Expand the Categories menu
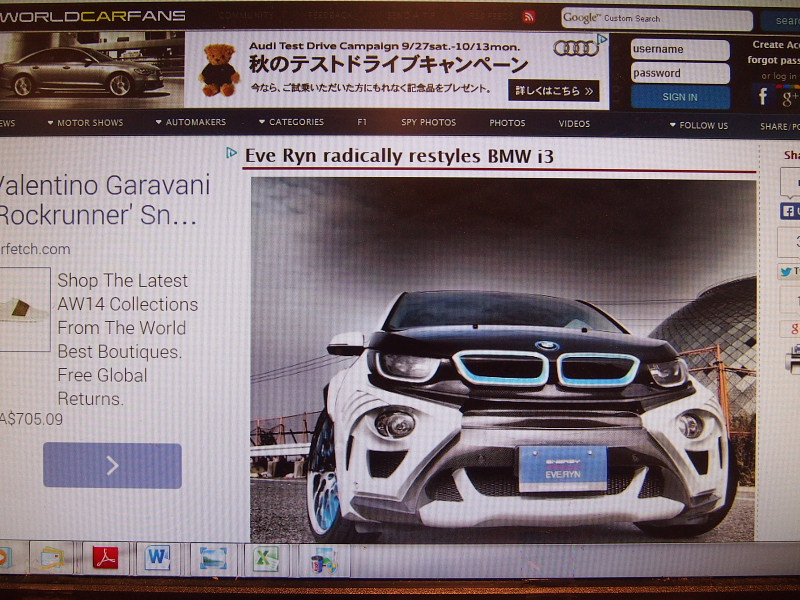 point(291,122)
